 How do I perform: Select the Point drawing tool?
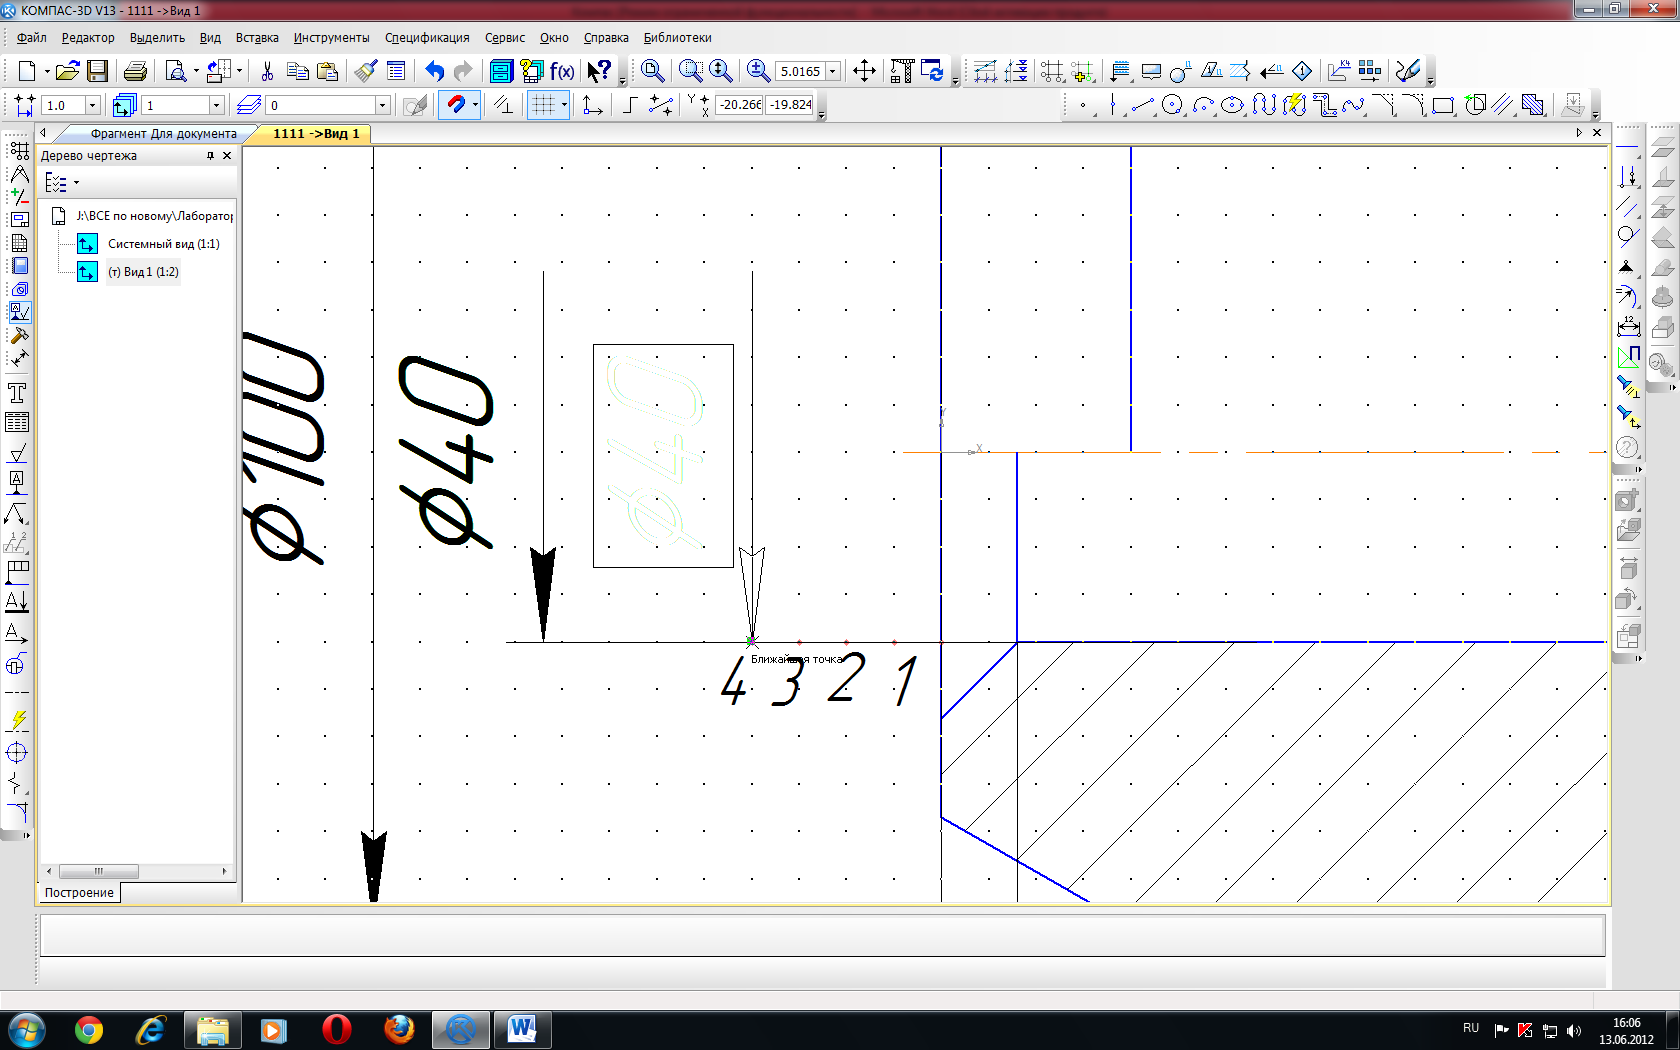point(1083,105)
